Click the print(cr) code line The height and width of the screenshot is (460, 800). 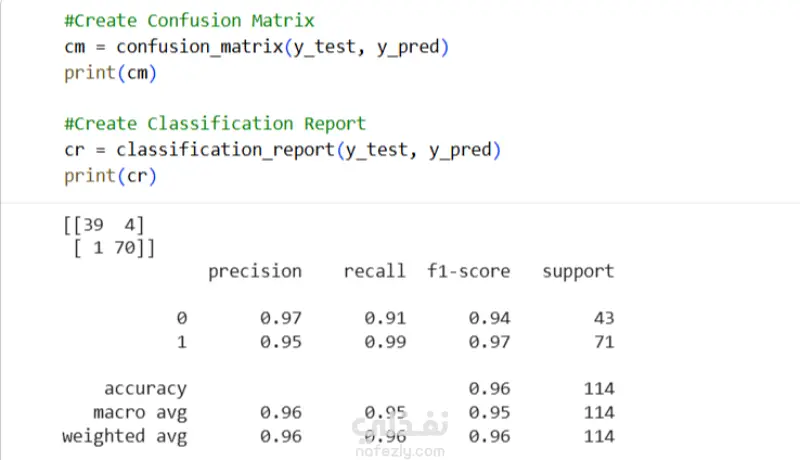[x=110, y=176]
